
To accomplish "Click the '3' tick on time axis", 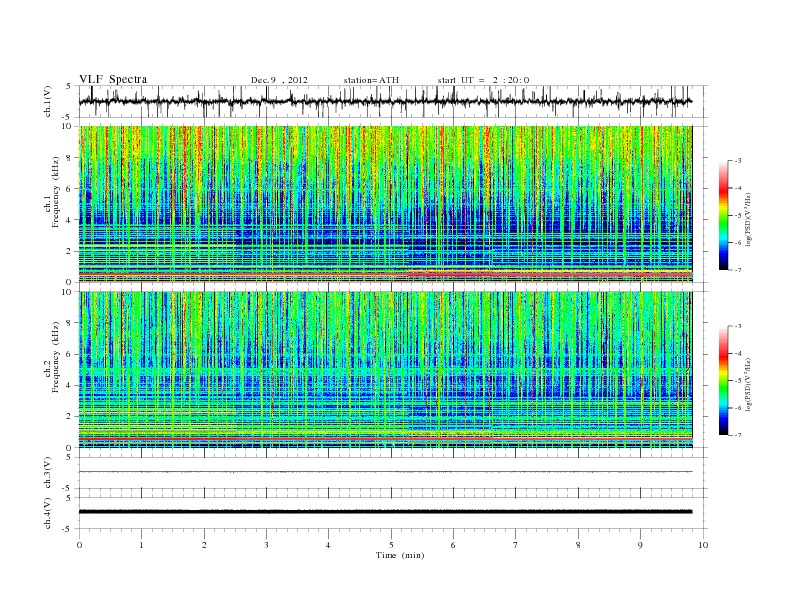I will click(x=266, y=545).
